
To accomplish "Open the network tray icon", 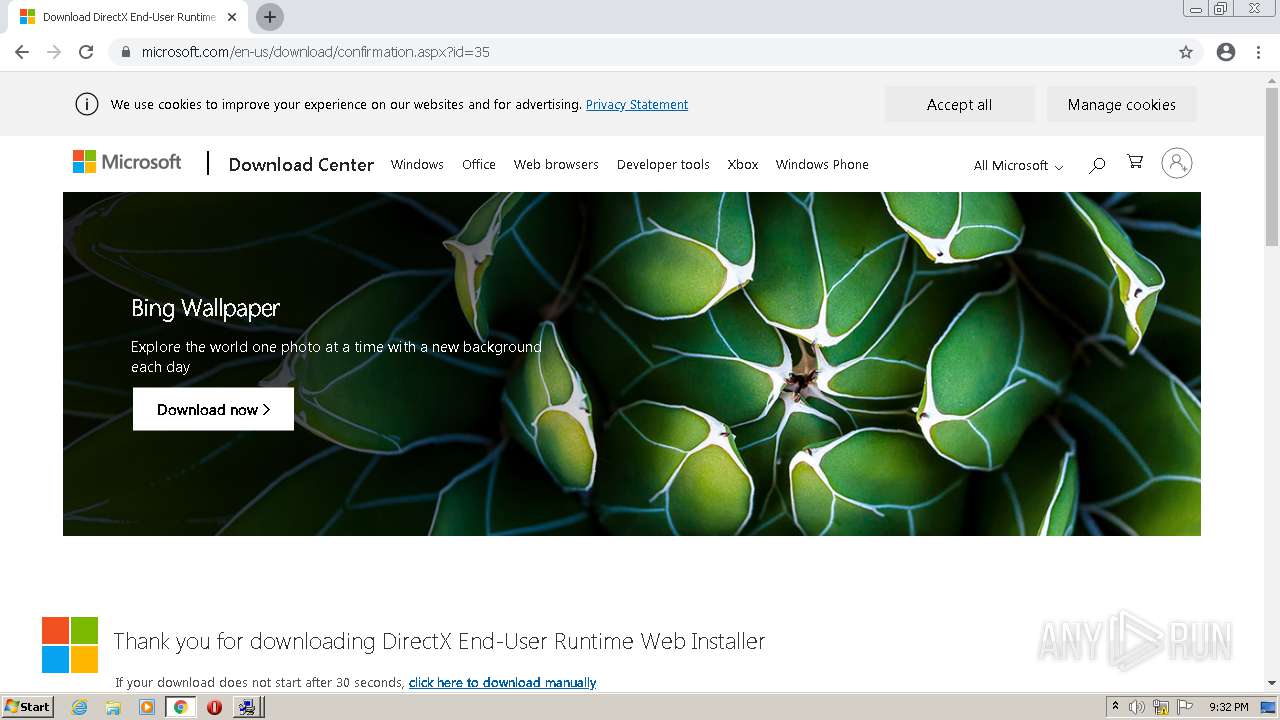I will click(1161, 707).
